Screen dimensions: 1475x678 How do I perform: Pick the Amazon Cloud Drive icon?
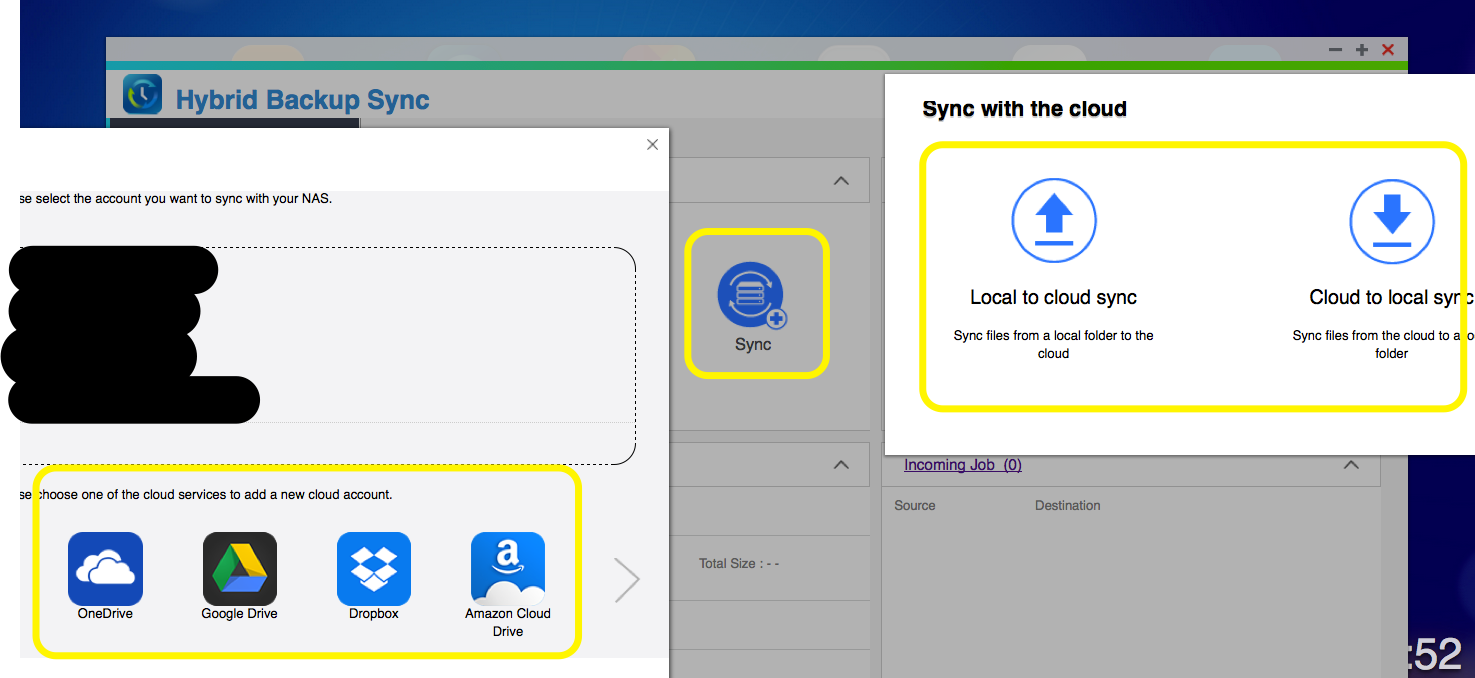507,568
